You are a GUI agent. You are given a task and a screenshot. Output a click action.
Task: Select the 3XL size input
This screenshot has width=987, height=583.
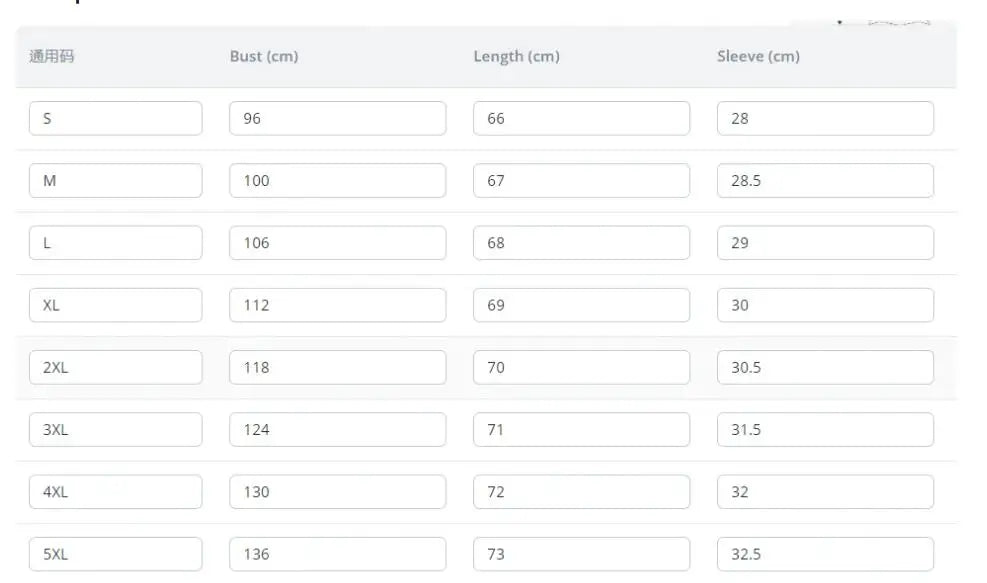115,430
